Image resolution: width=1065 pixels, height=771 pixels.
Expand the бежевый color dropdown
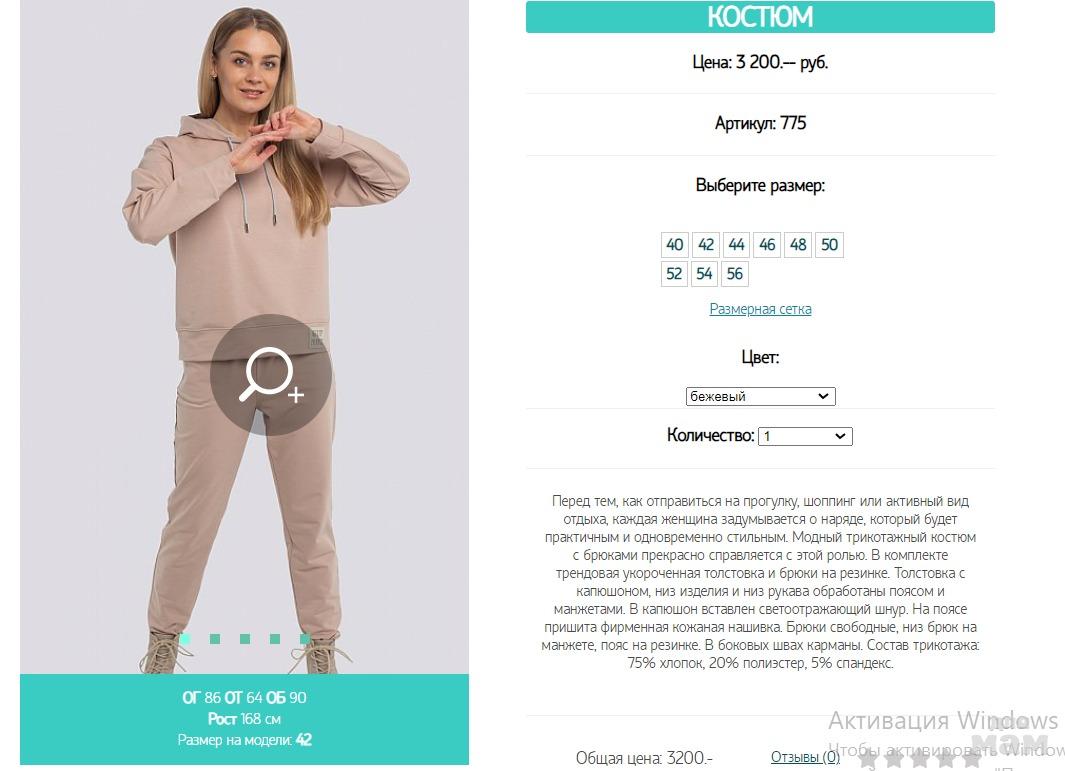click(x=760, y=396)
